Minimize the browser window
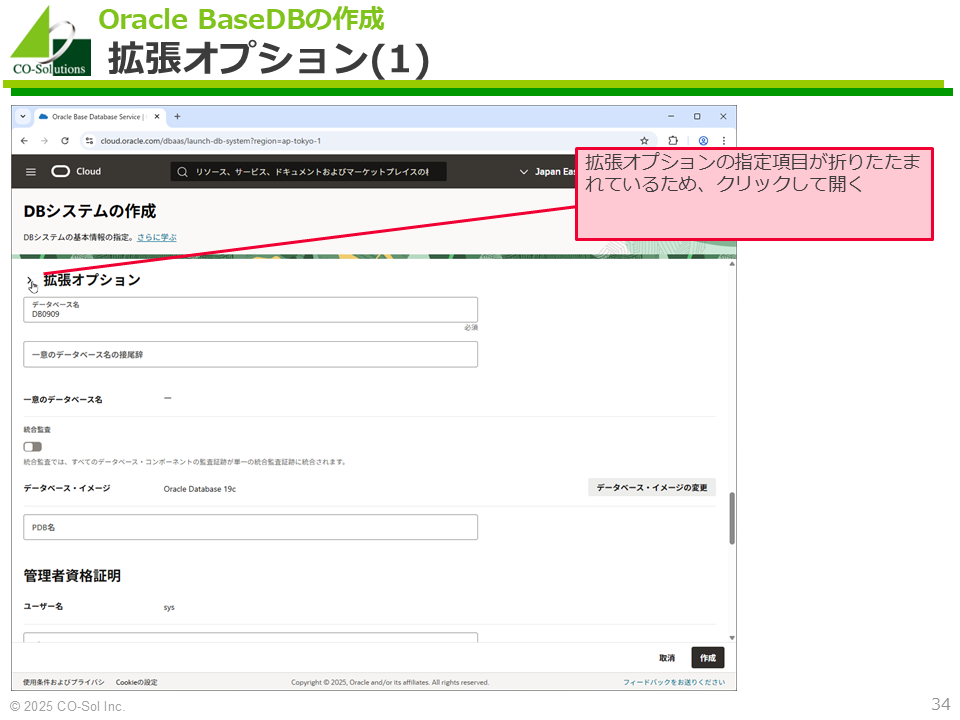Screen dimensions: 960x720 click(x=671, y=116)
